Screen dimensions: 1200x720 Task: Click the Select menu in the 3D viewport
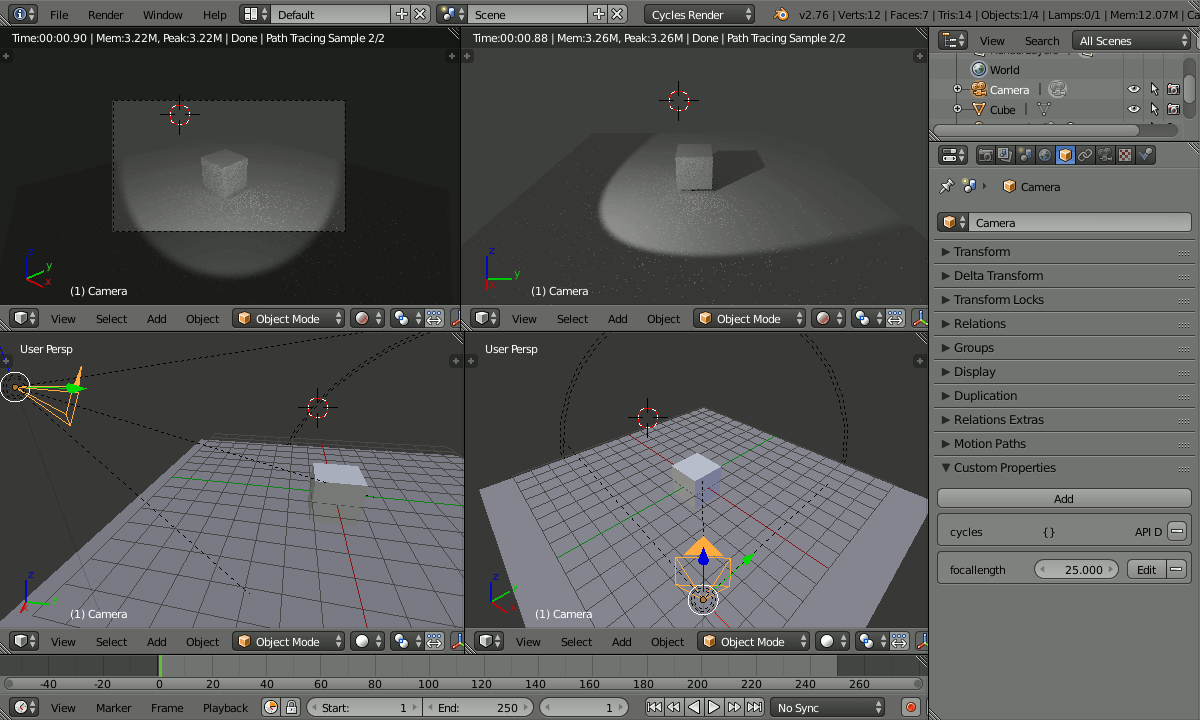coord(111,318)
